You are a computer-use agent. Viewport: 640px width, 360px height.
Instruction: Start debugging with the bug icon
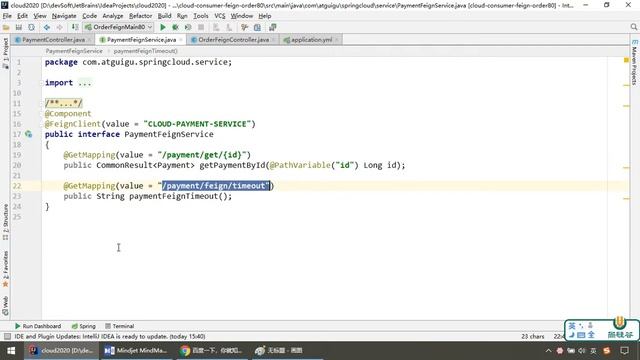176,27
